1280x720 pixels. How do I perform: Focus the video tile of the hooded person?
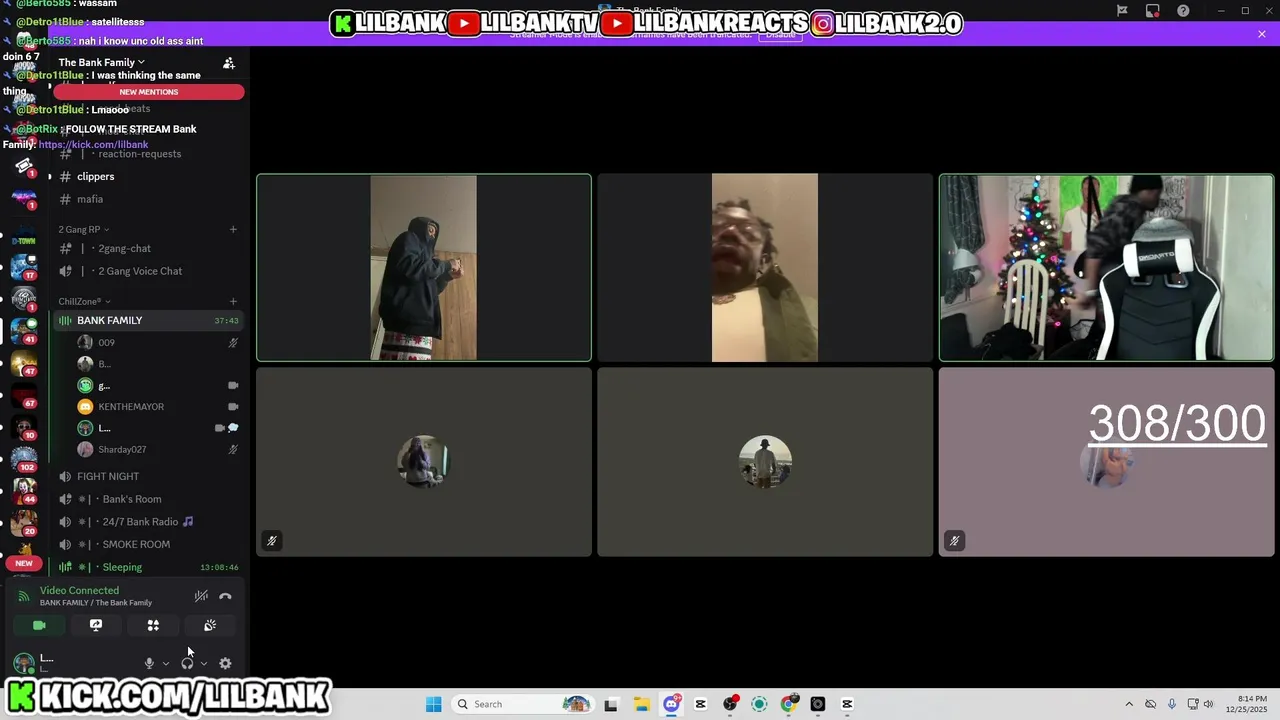point(424,268)
